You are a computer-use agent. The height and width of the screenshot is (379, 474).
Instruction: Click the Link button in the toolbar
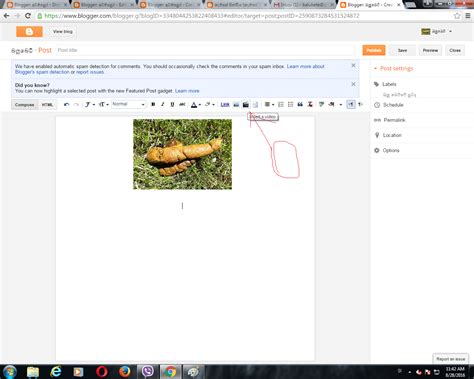[225, 105]
